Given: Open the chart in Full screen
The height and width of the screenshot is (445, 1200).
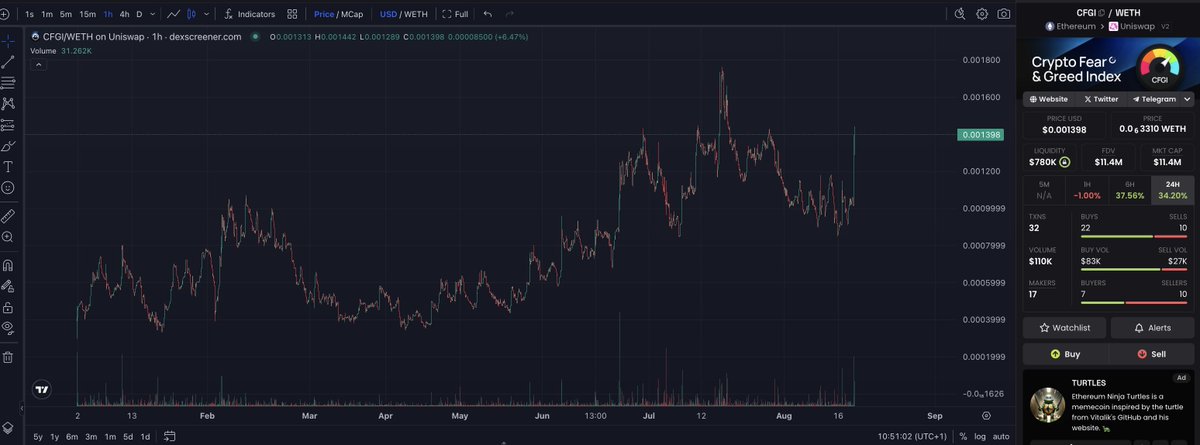Looking at the screenshot, I should [455, 14].
